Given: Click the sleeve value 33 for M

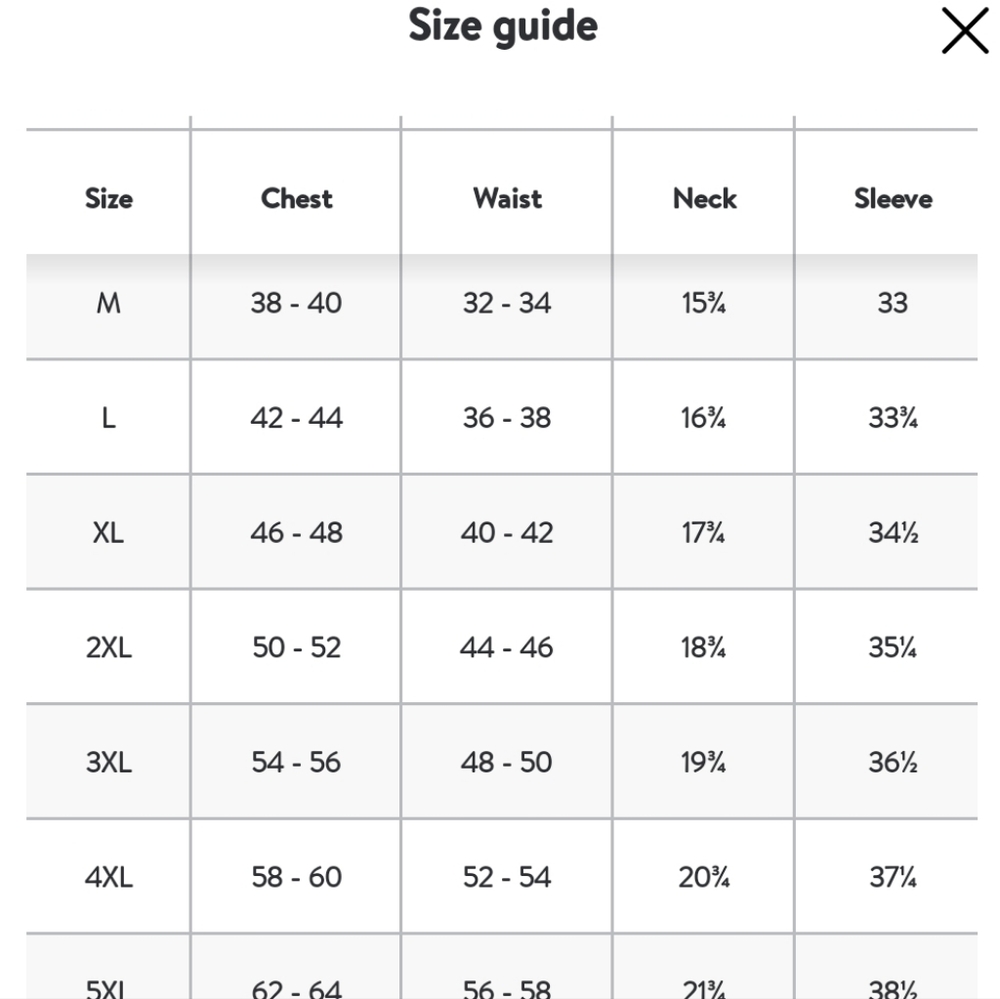Looking at the screenshot, I should pos(893,302).
